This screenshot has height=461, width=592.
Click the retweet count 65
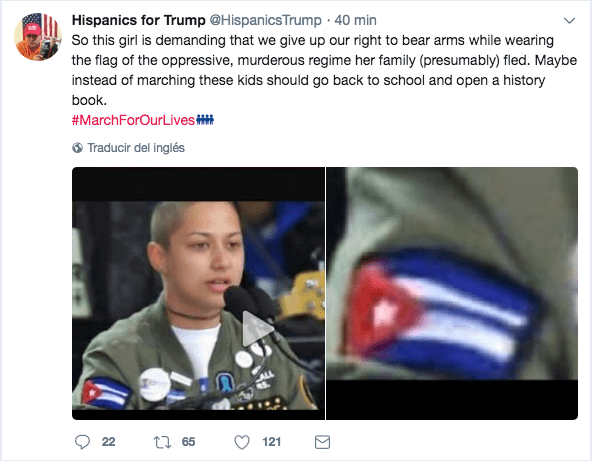(x=188, y=442)
